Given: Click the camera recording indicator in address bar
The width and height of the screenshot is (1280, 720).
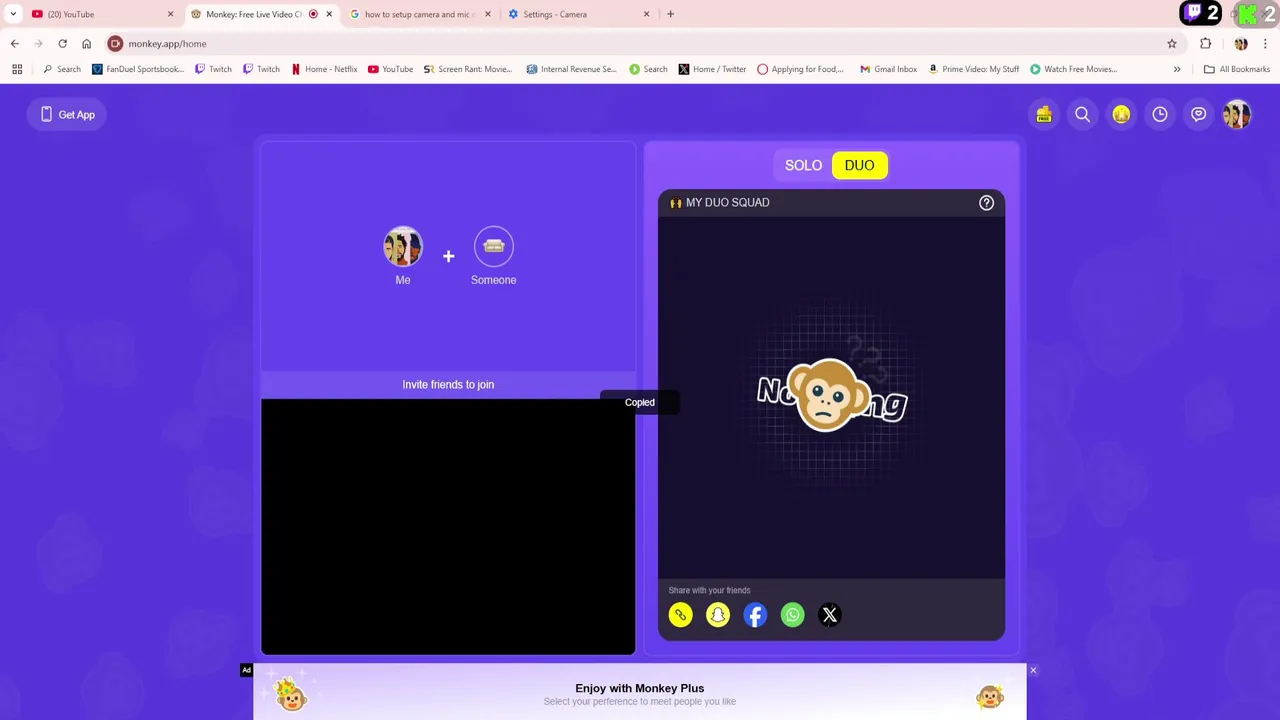Looking at the screenshot, I should pos(116,44).
